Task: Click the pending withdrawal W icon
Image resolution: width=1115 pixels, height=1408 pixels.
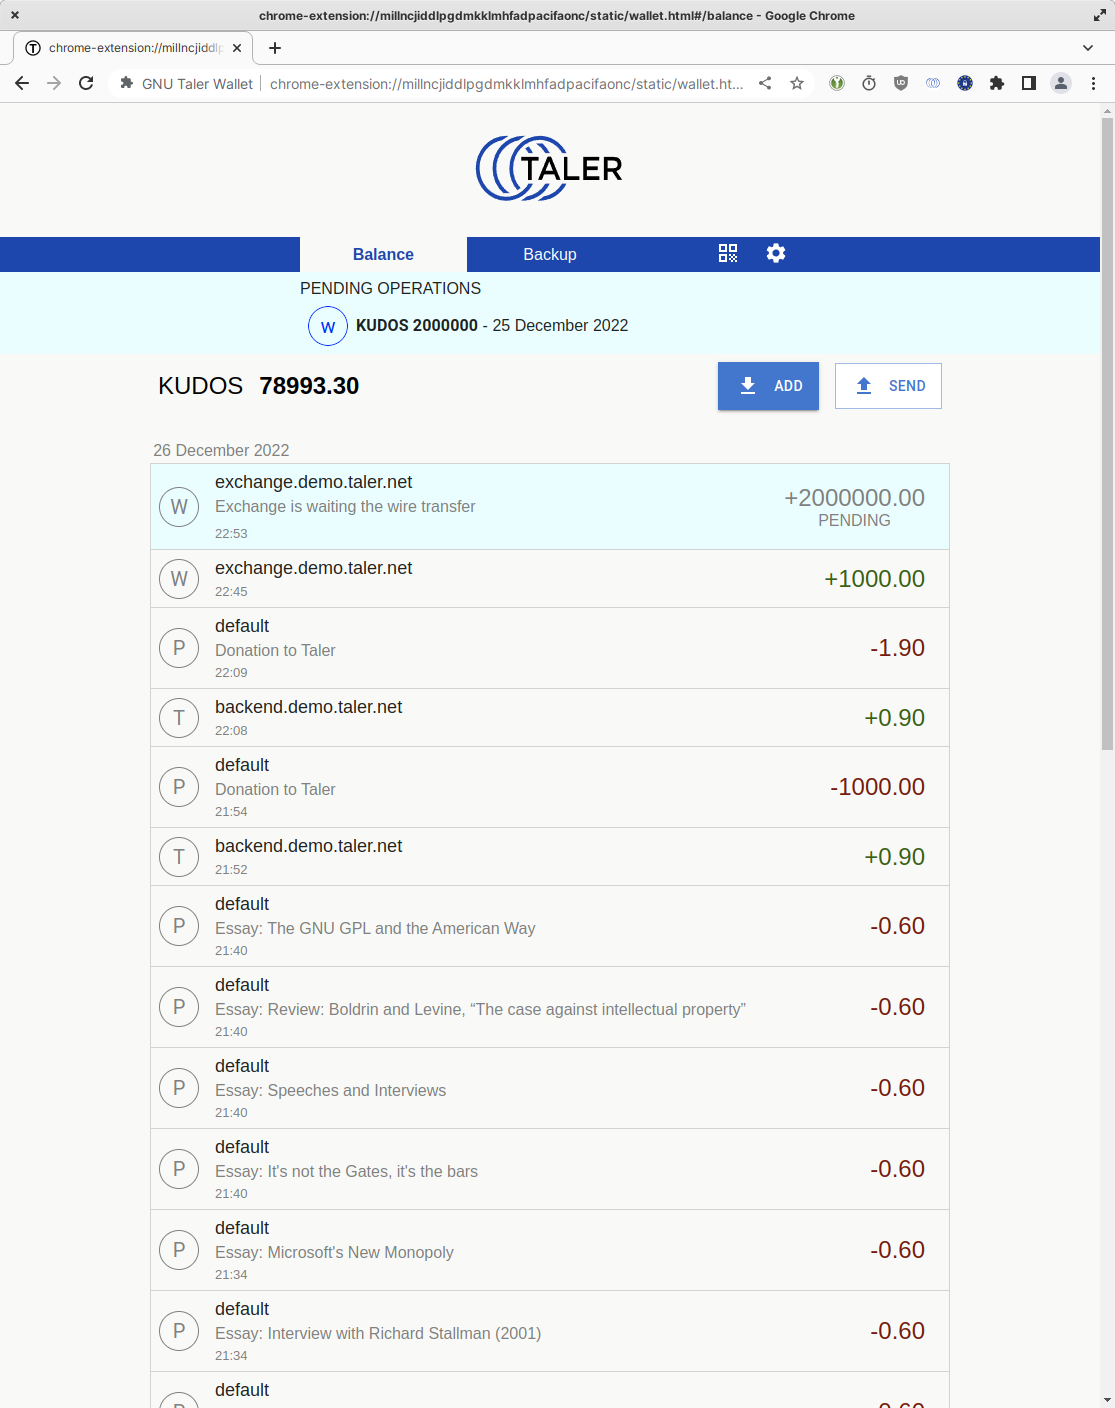Action: coord(328,326)
